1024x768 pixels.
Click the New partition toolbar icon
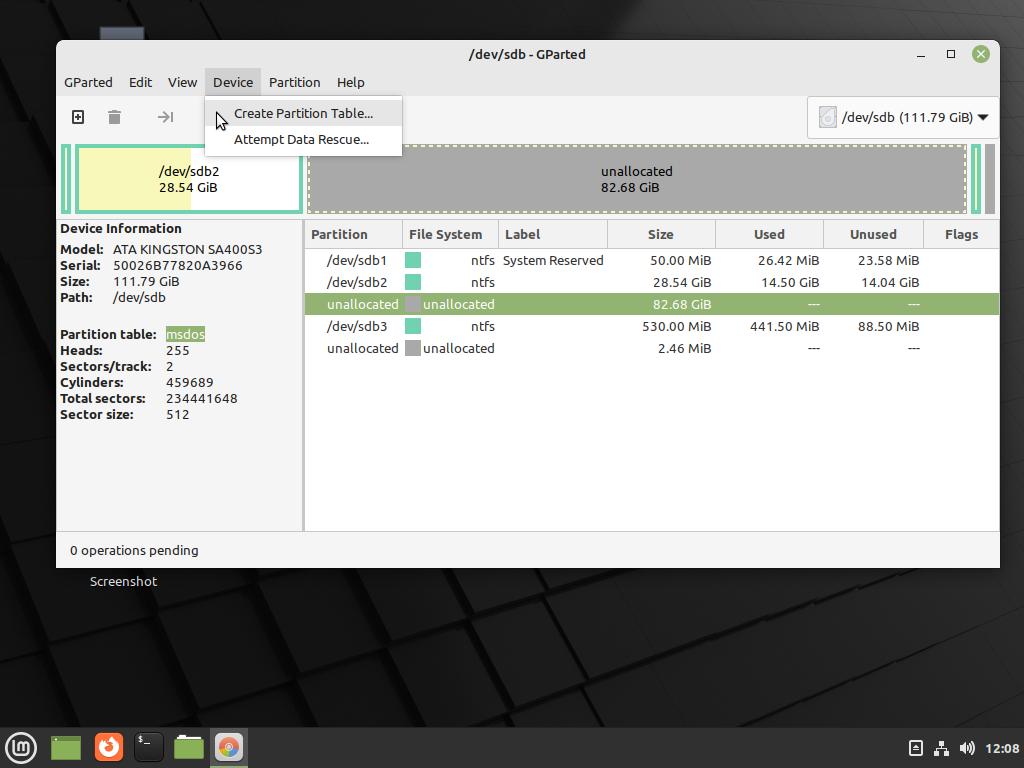78,117
